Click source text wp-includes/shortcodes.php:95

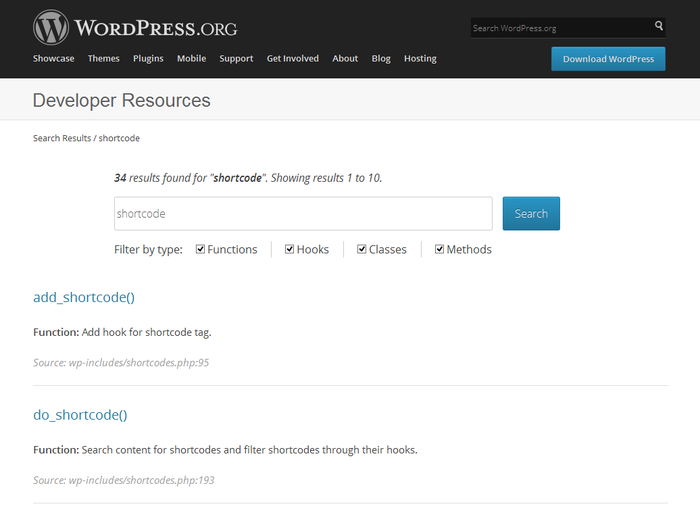(138, 363)
